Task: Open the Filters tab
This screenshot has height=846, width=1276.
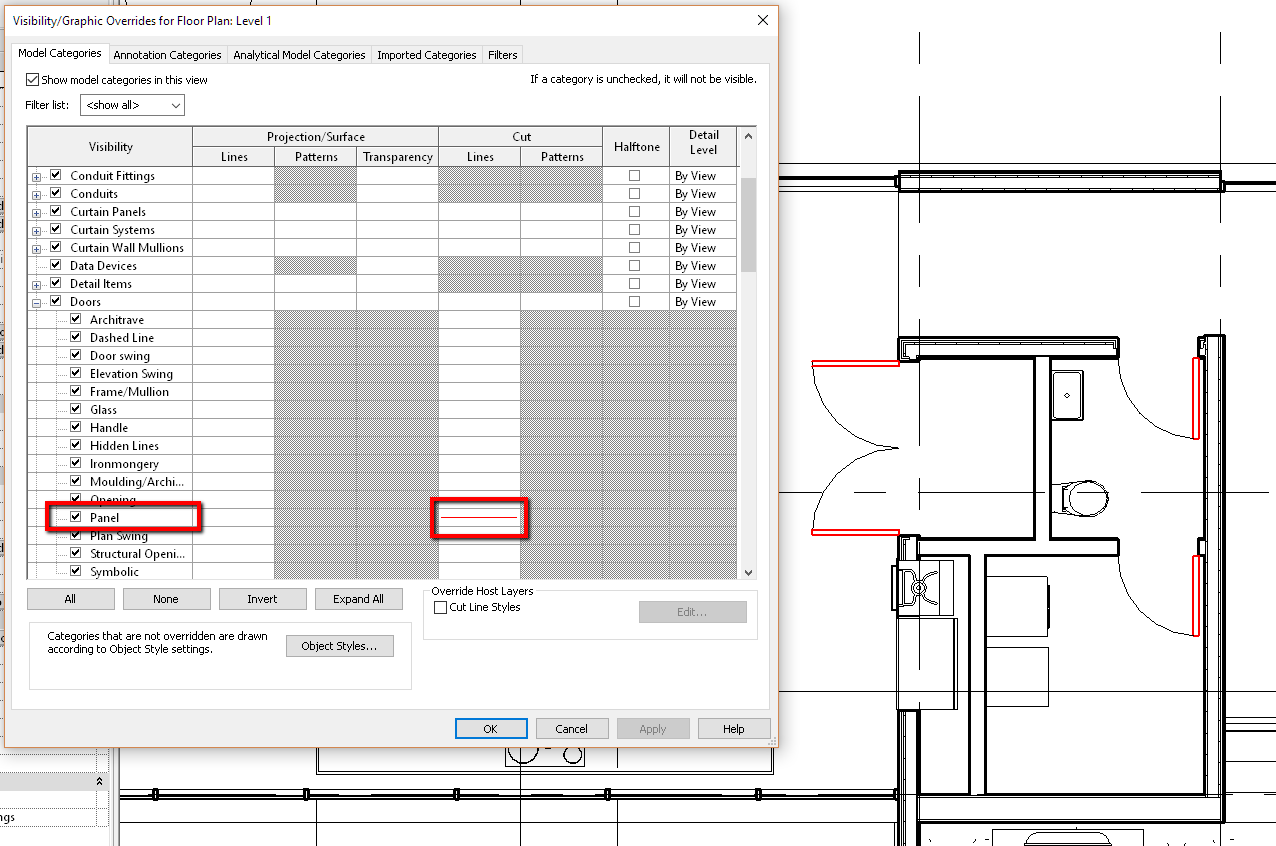Action: 502,55
